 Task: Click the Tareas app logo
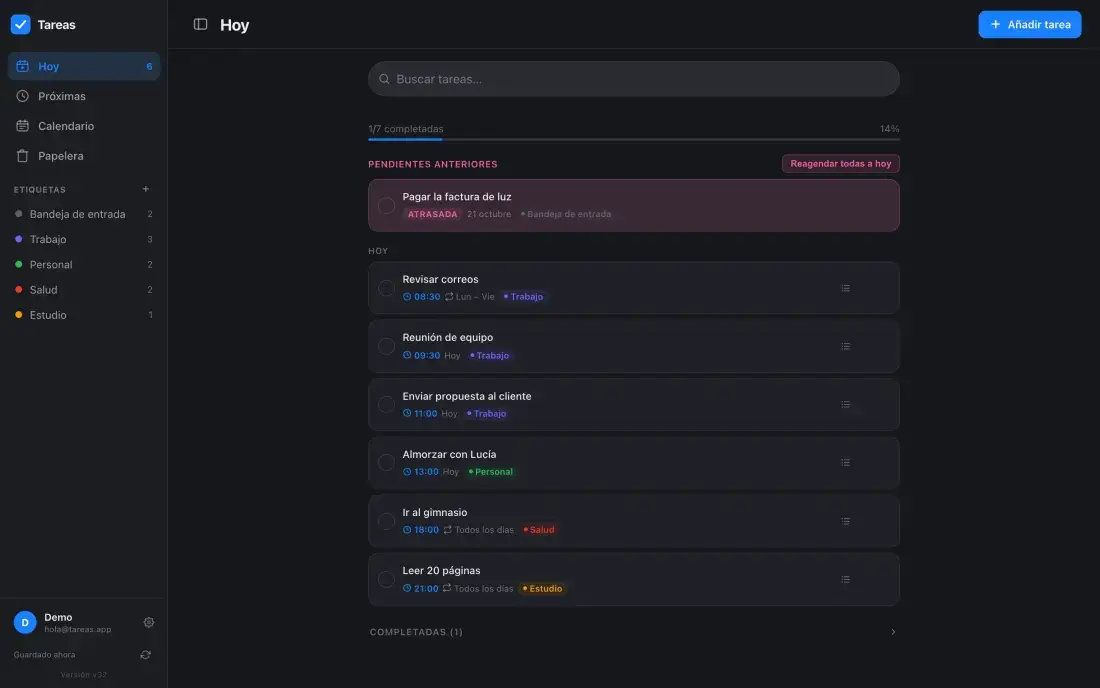point(20,25)
